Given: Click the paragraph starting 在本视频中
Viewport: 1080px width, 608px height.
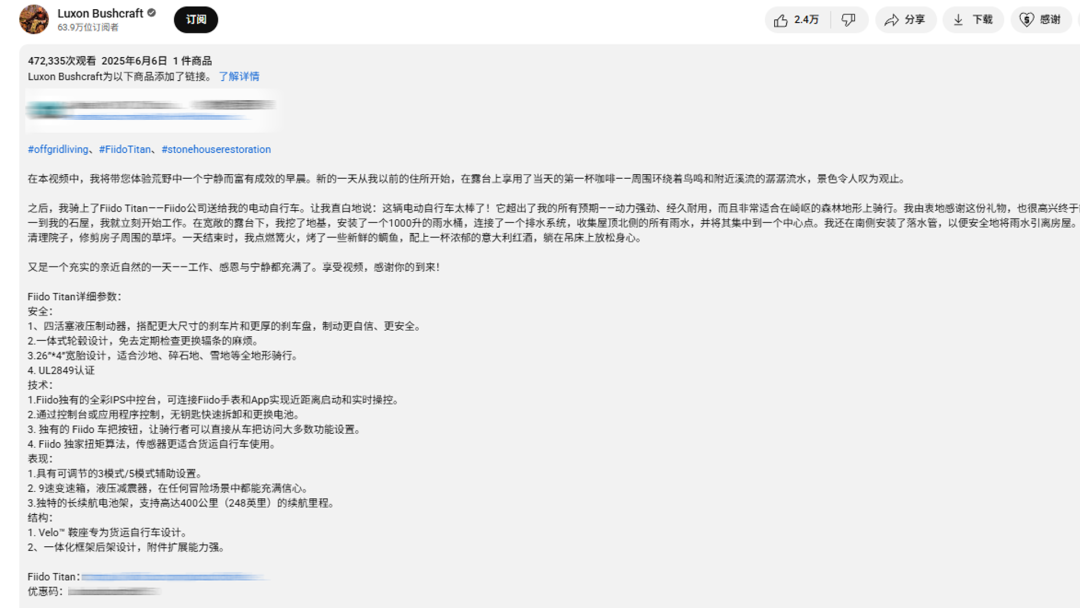Looking at the screenshot, I should click(x=467, y=179).
